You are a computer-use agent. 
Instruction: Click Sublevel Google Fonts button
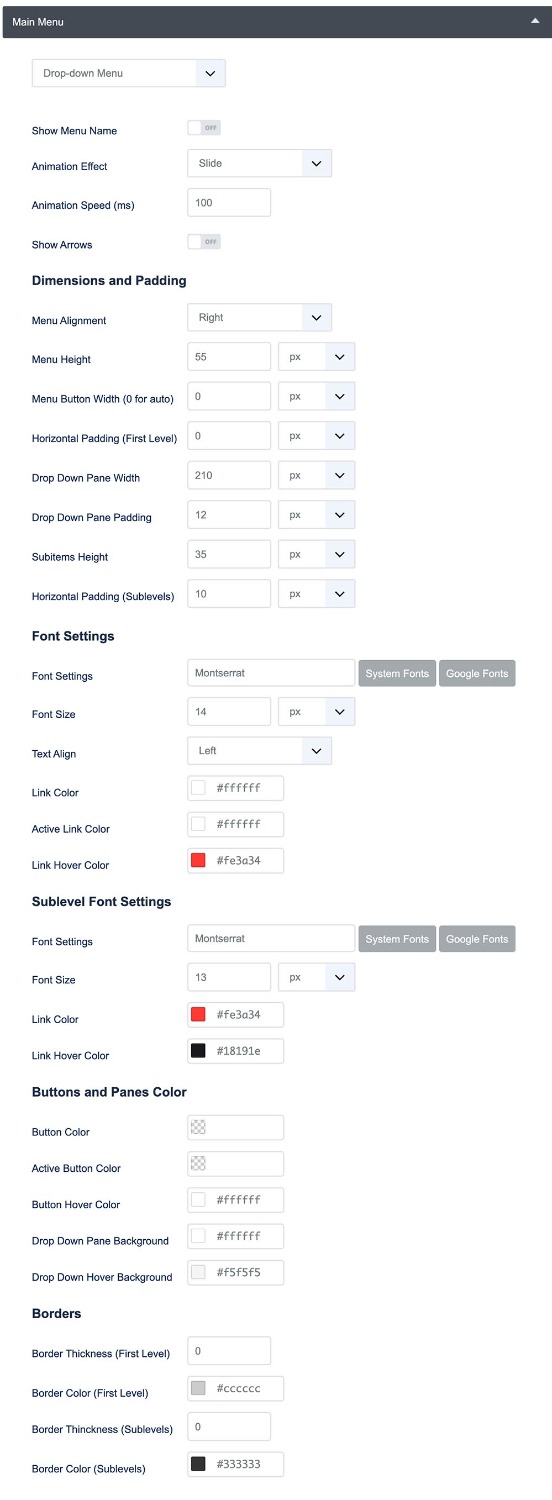tap(477, 940)
